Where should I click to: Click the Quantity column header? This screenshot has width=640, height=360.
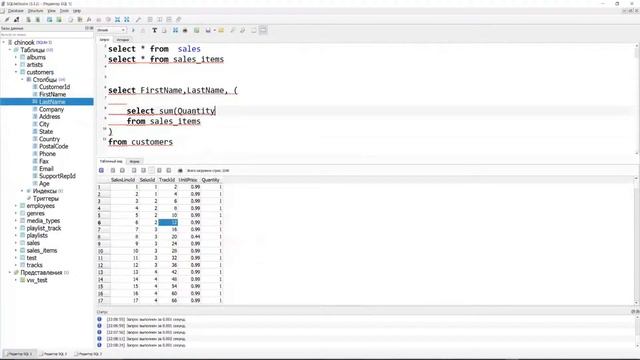click(211, 180)
